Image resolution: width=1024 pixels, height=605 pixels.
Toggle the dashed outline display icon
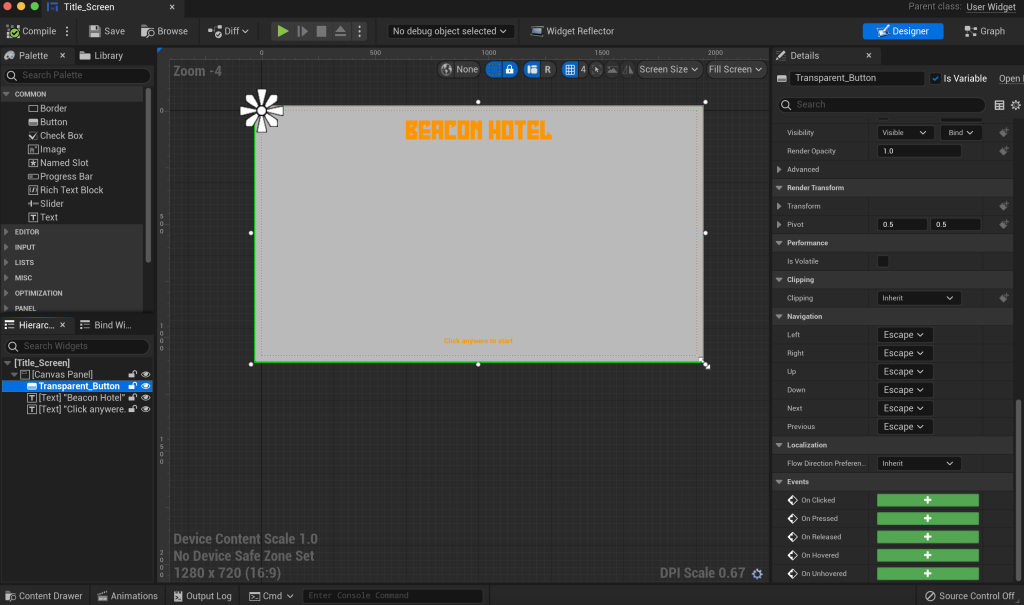tap(494, 70)
